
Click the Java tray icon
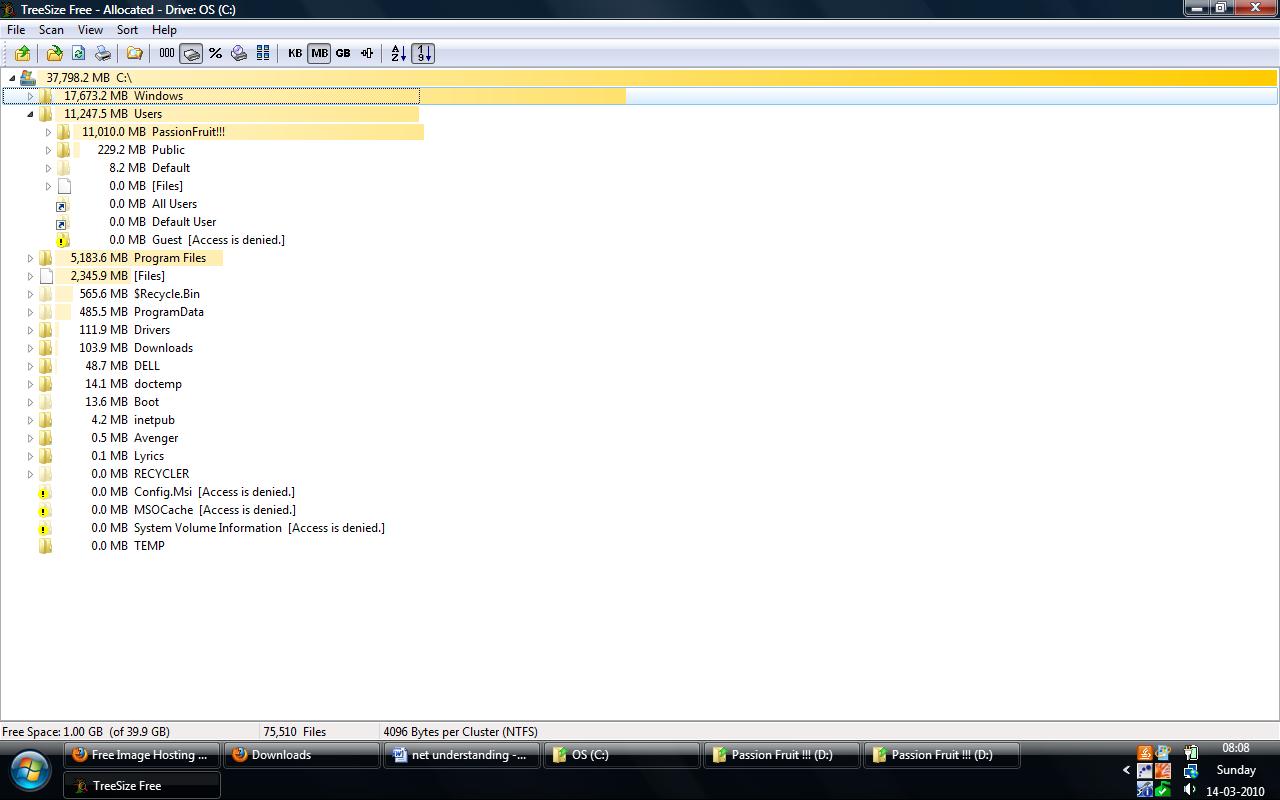pyautogui.click(x=1145, y=752)
